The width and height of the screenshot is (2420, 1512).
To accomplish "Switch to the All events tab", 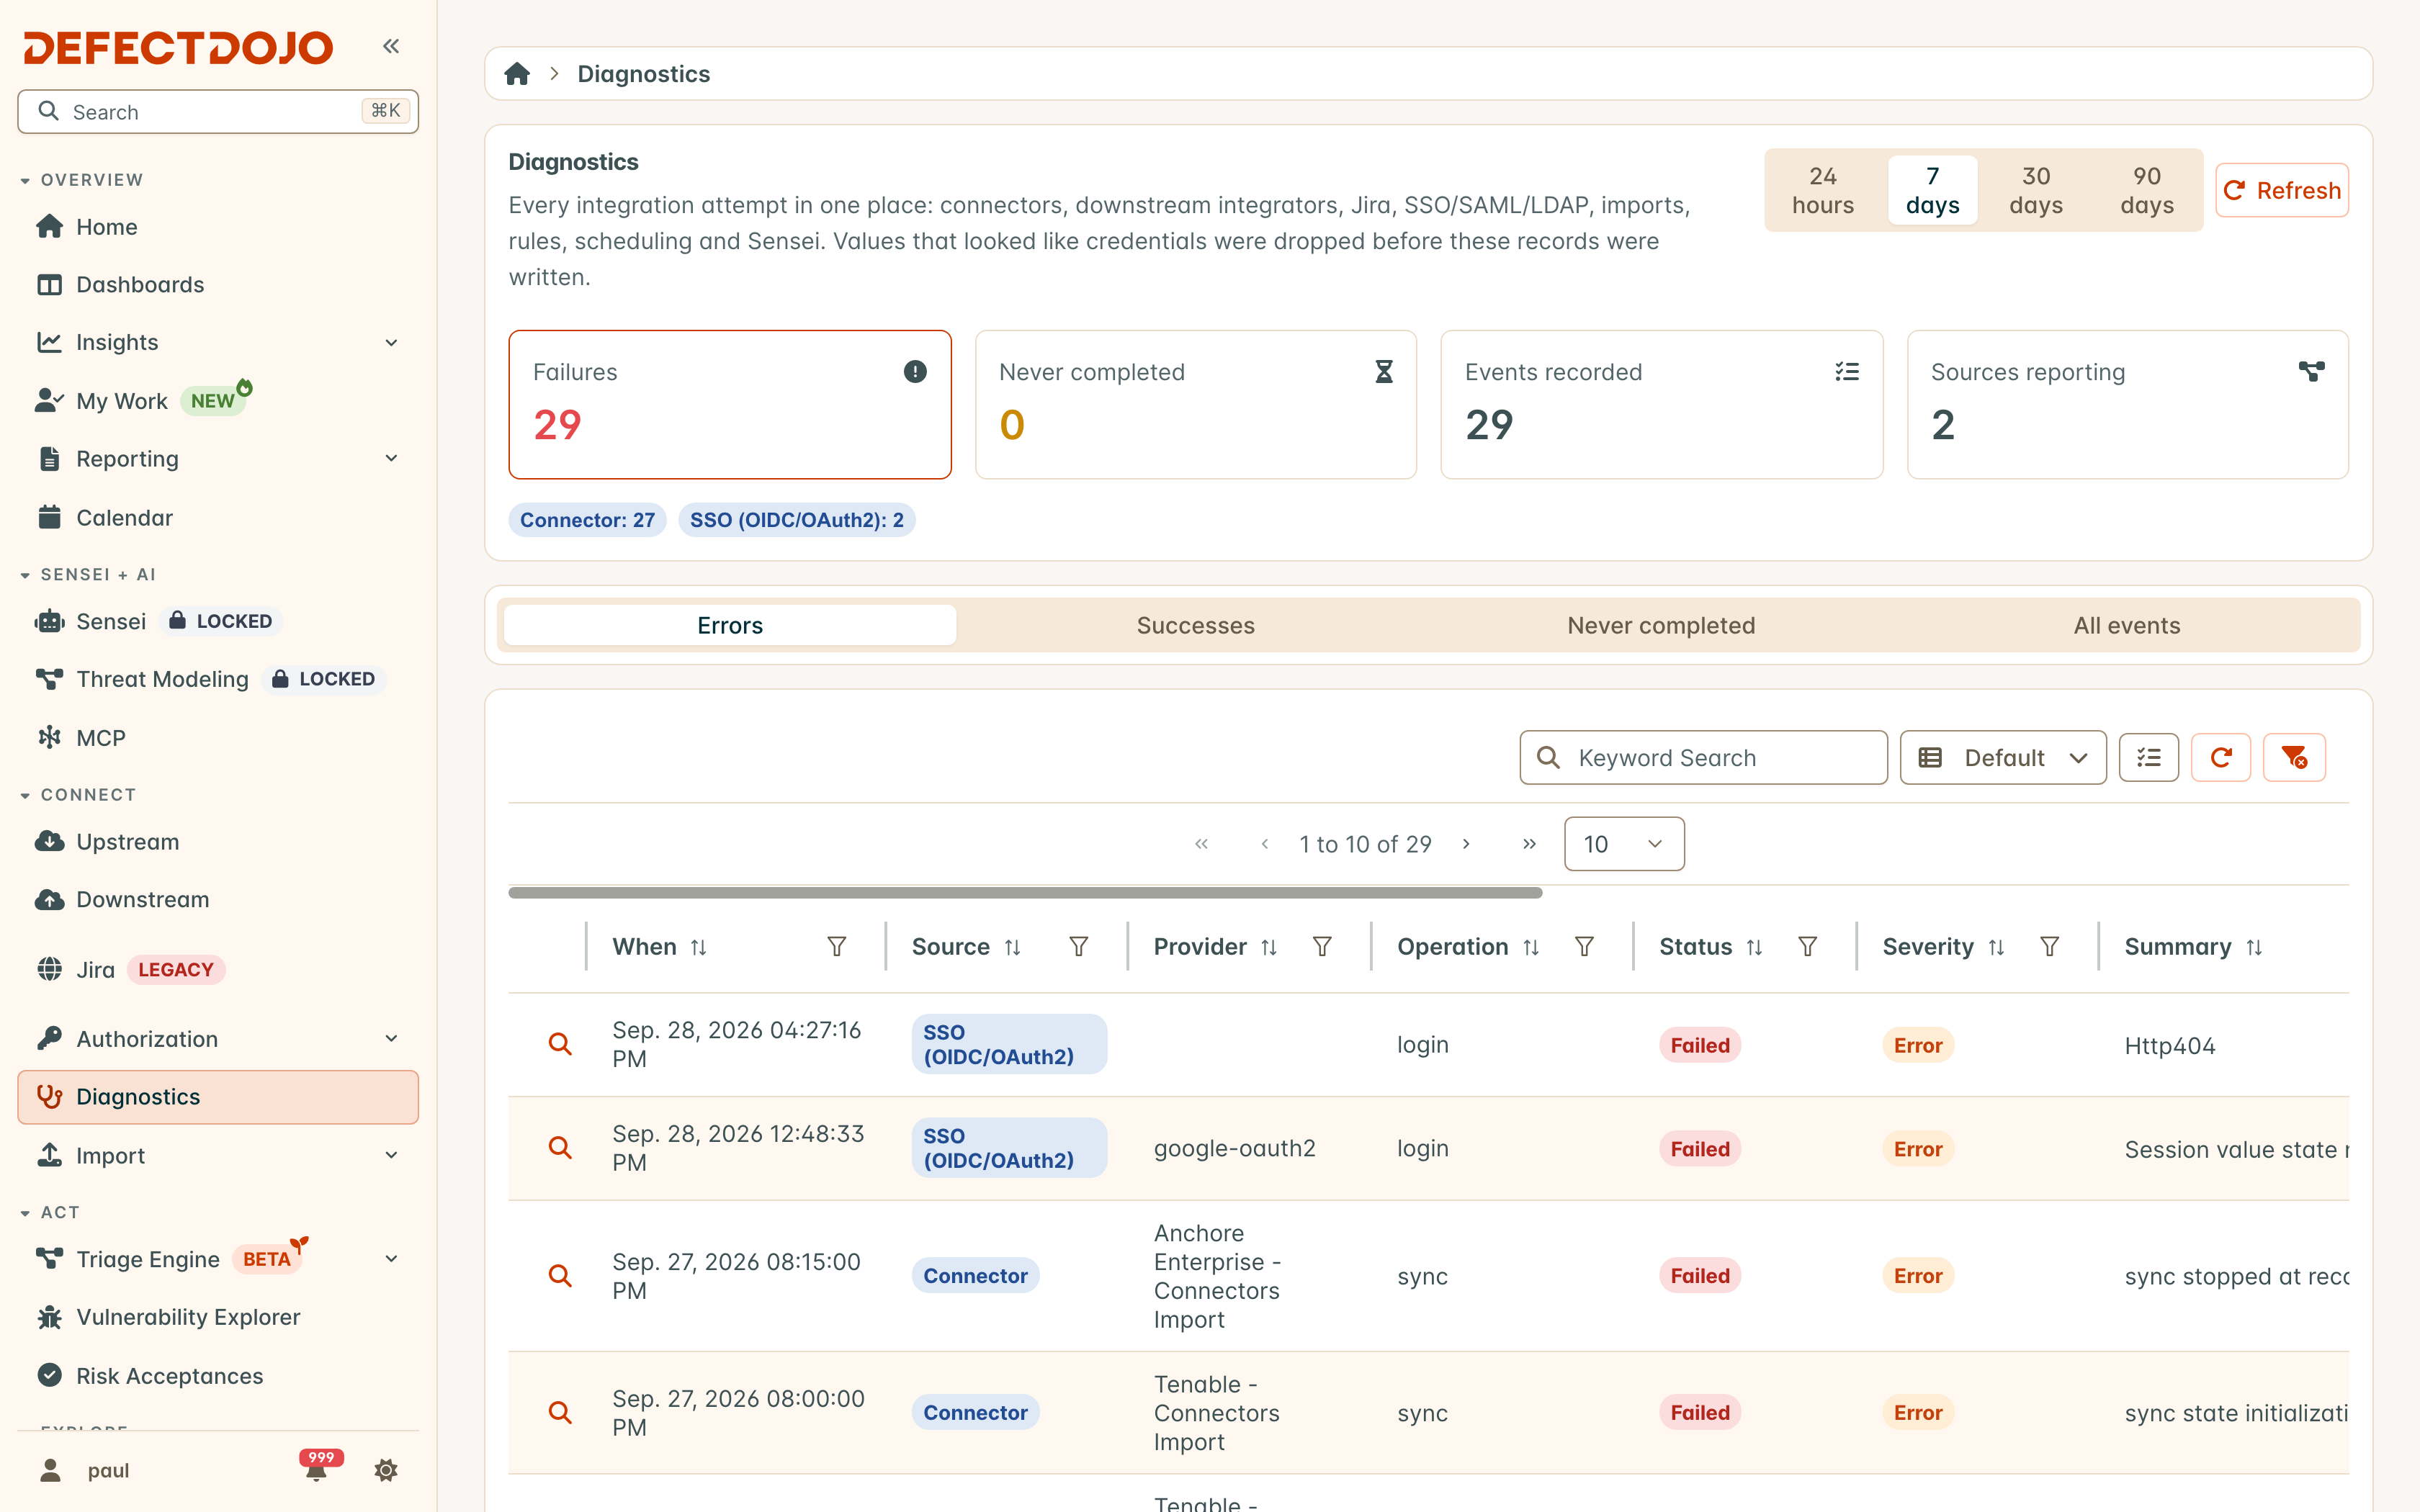I will (2127, 625).
